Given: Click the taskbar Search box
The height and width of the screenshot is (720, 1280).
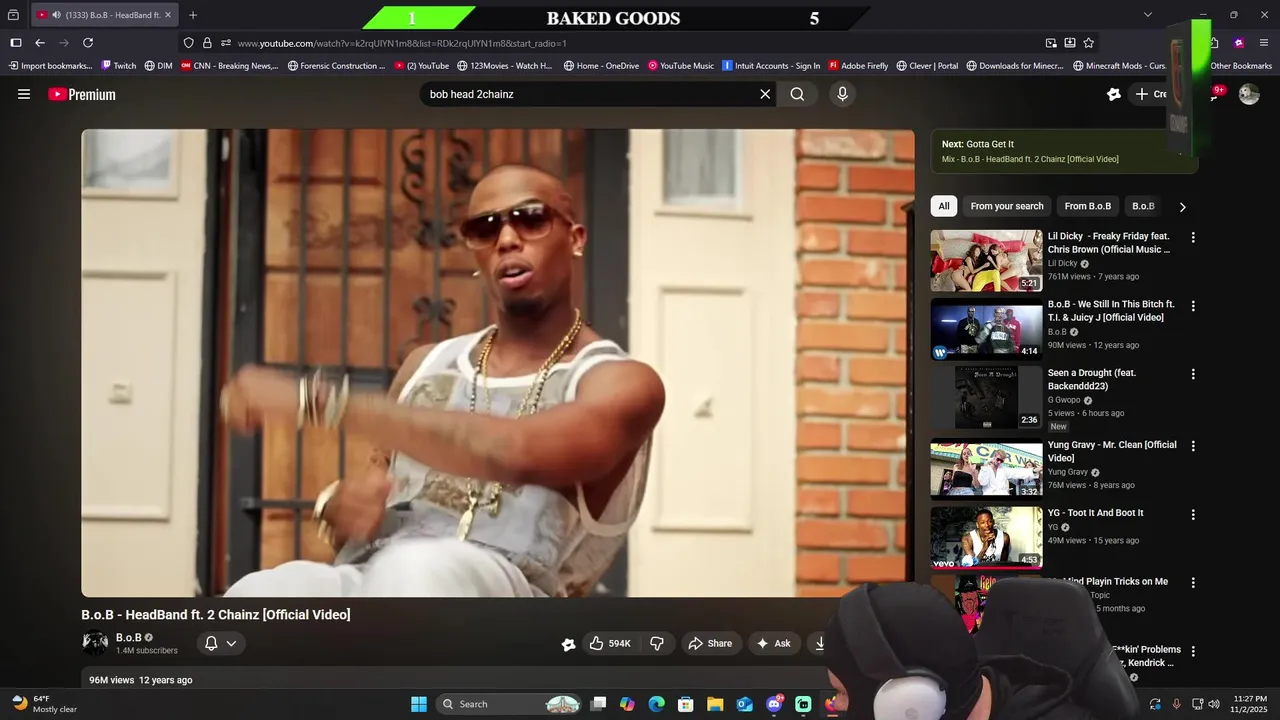Looking at the screenshot, I should (510, 704).
